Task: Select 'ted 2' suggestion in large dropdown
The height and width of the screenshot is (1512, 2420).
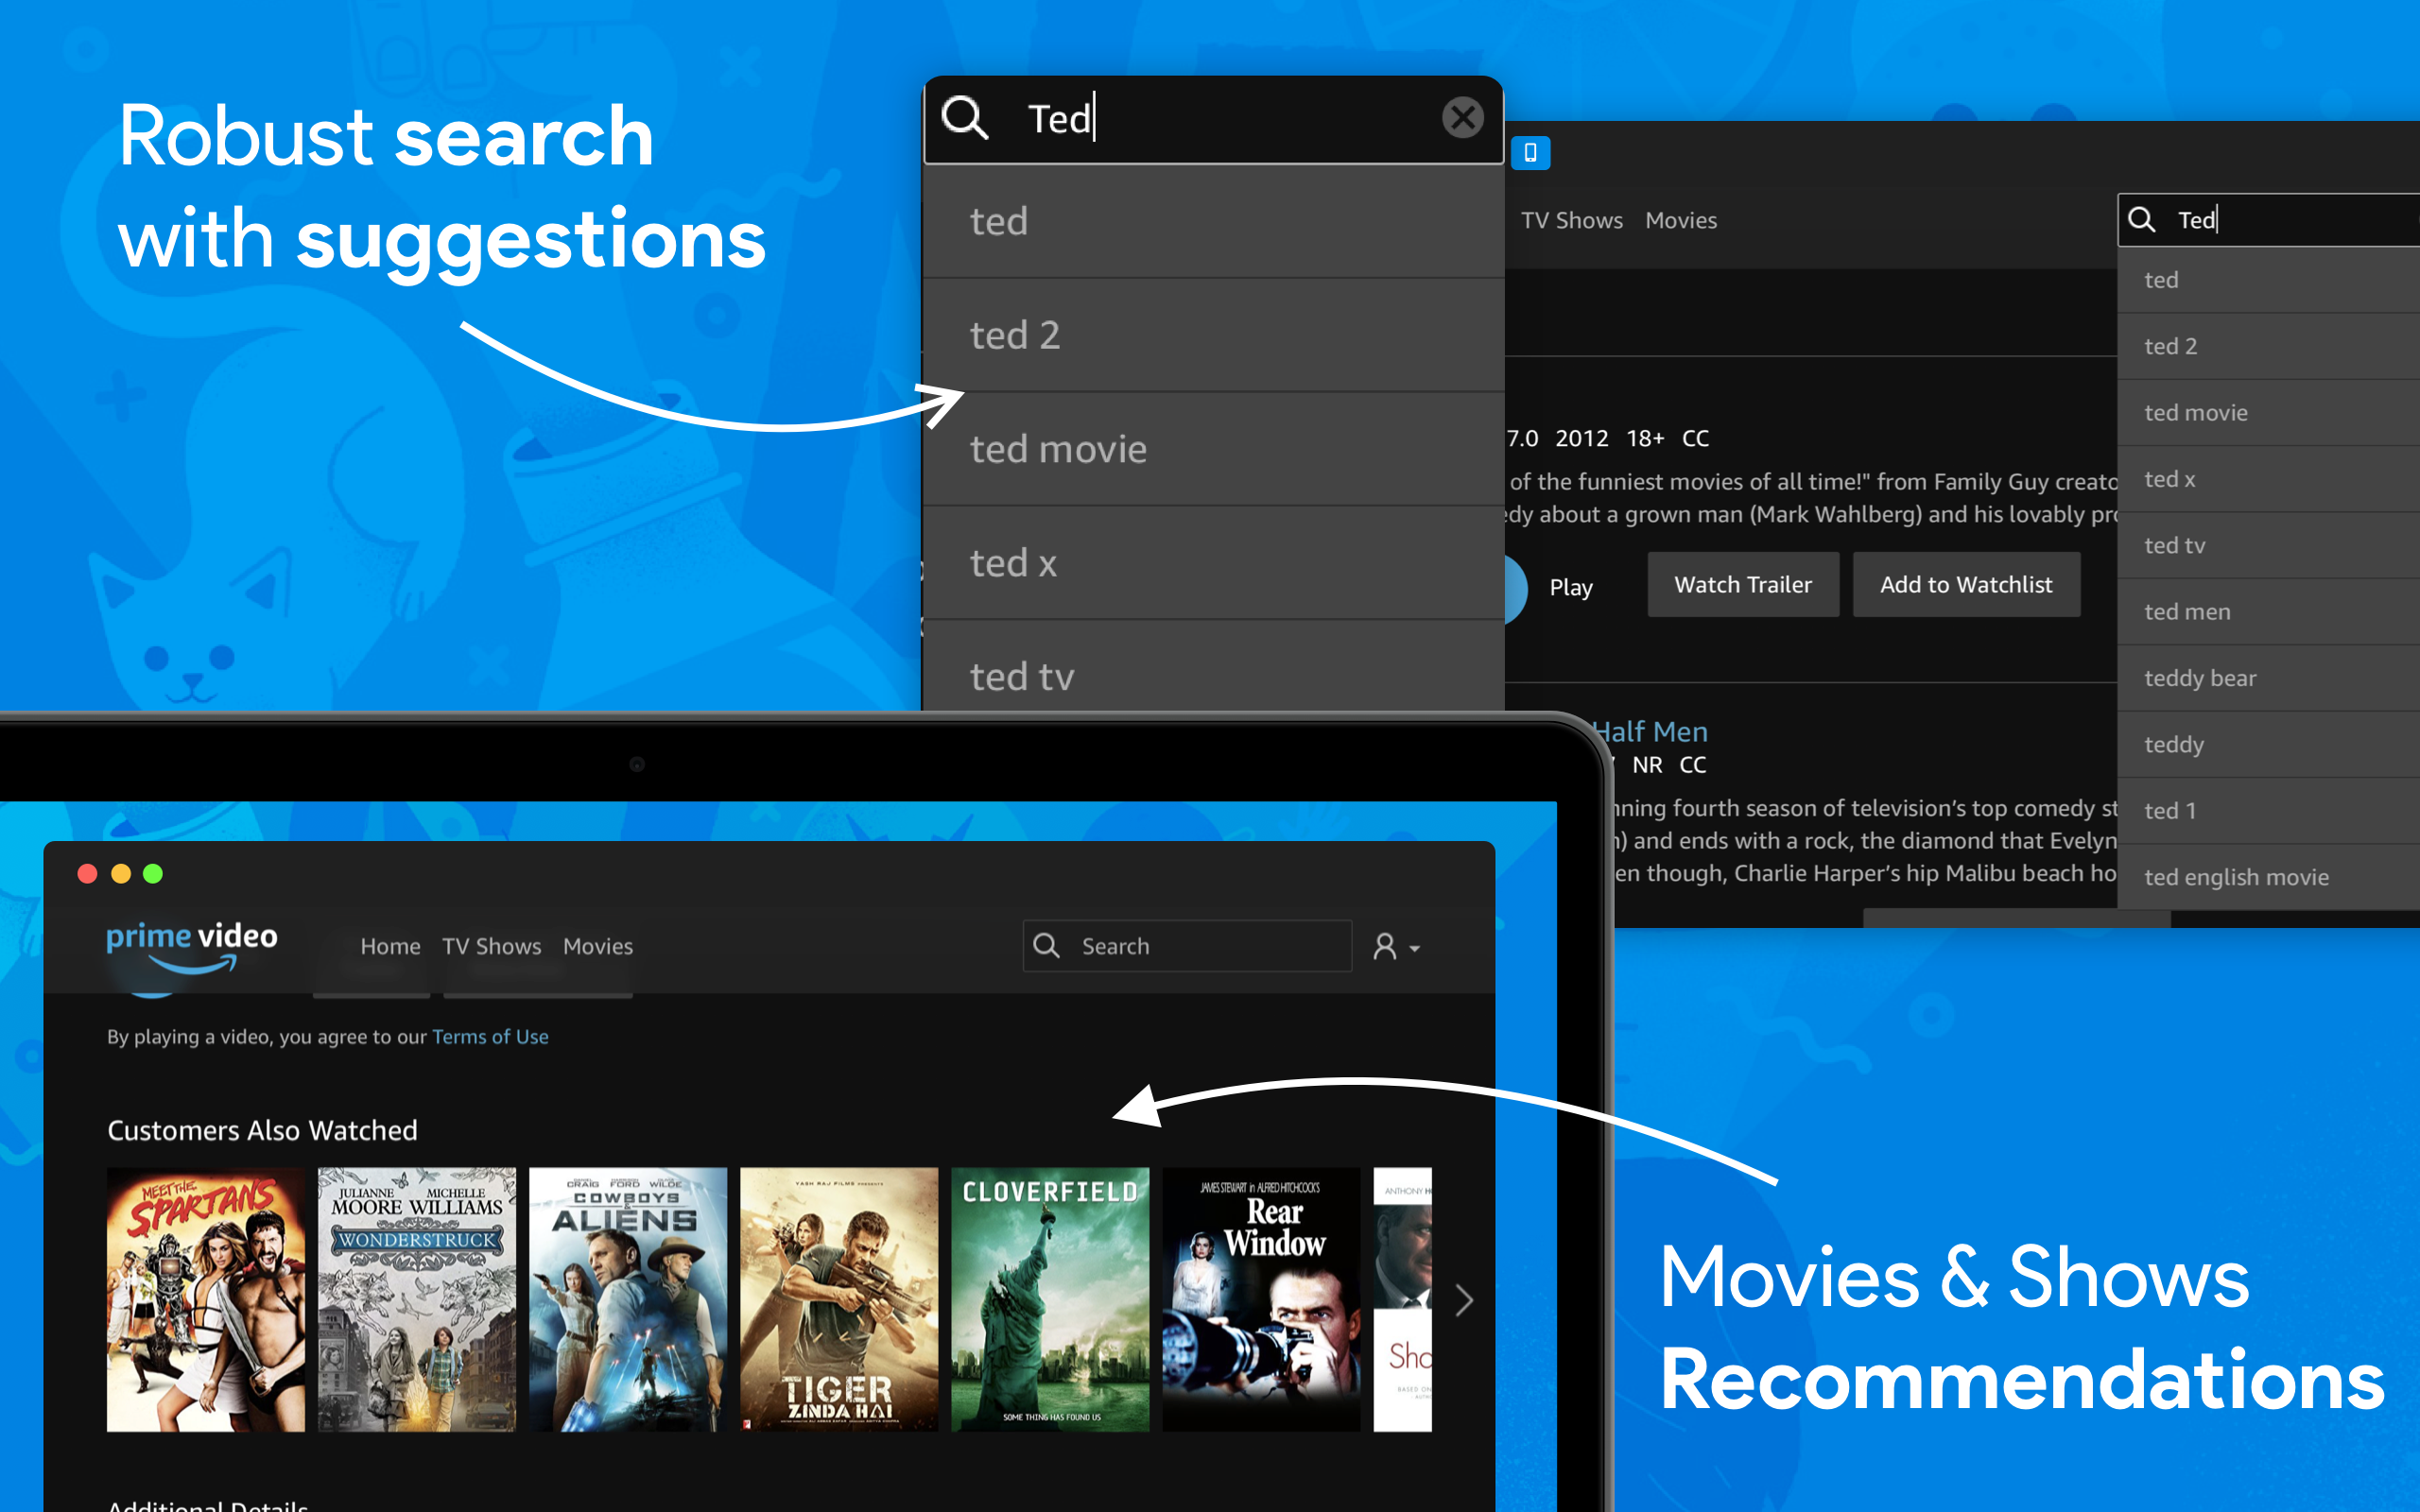Action: (x=1213, y=335)
